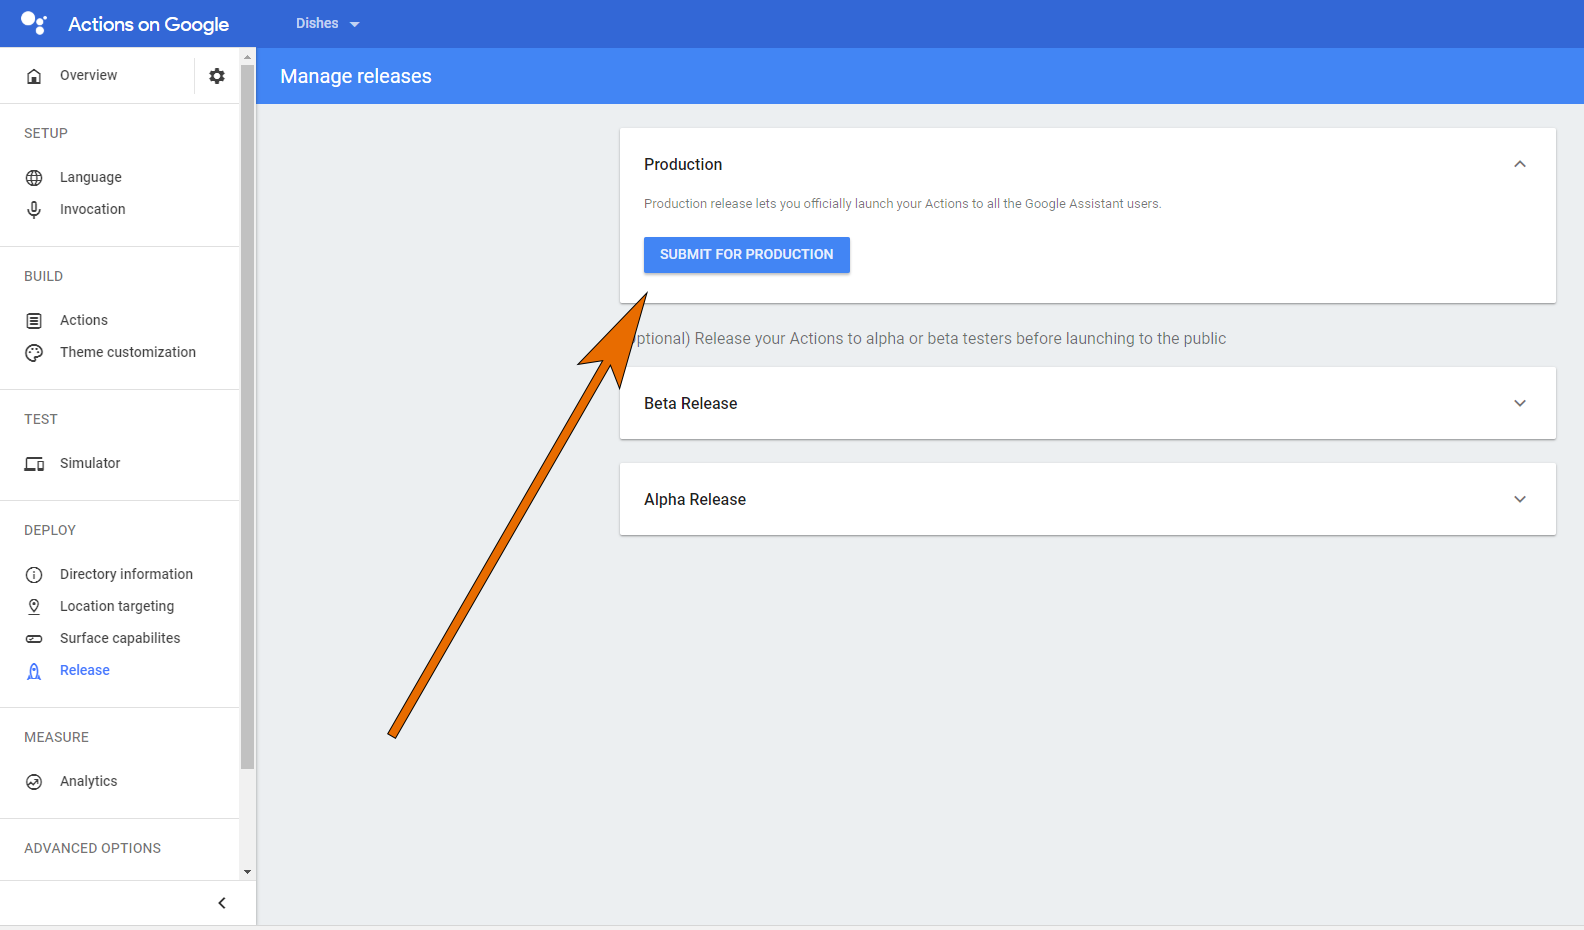This screenshot has height=930, width=1584.
Task: Click the Manage releases page title
Action: point(356,76)
